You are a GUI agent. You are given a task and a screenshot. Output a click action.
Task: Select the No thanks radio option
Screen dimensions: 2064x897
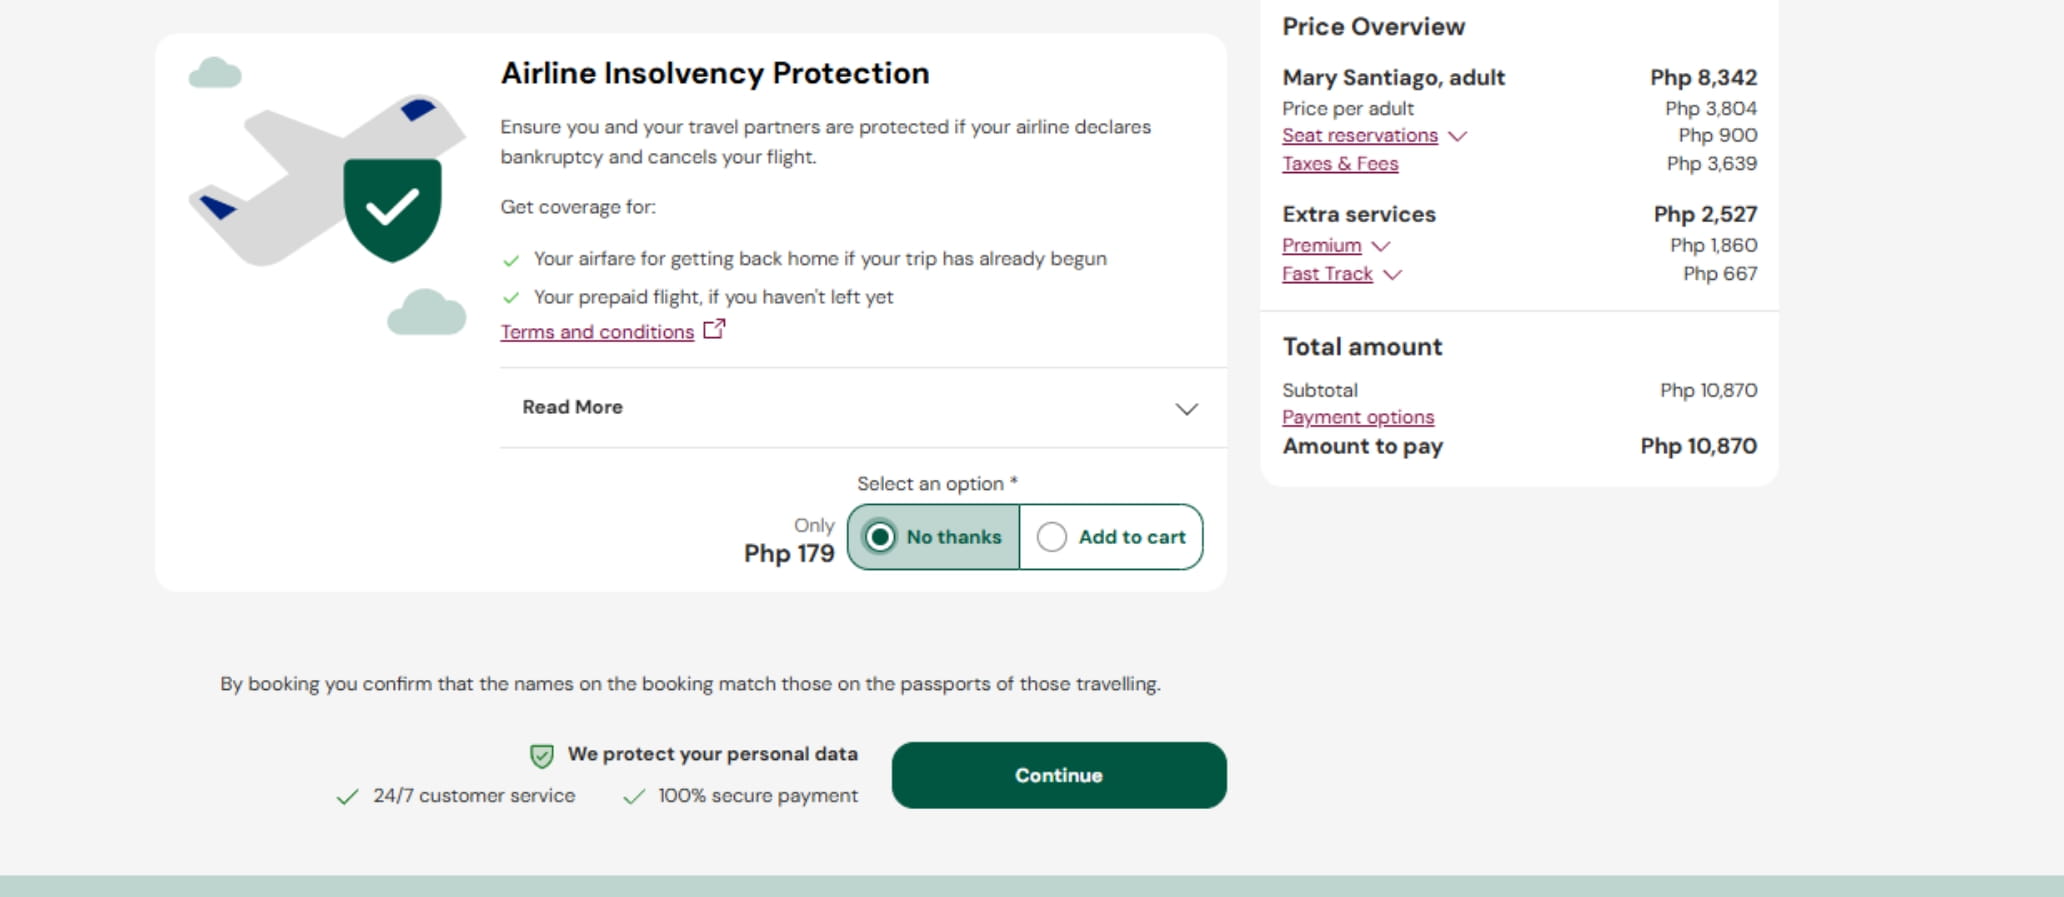(x=880, y=537)
